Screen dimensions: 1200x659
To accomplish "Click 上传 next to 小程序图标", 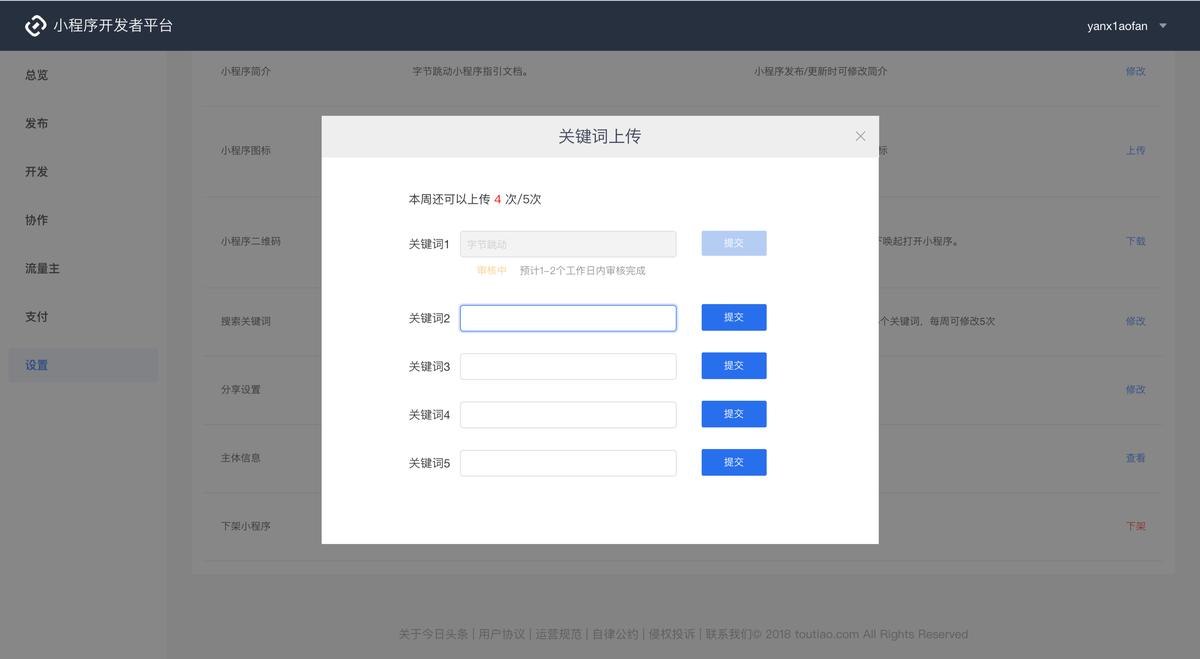I will (x=1136, y=150).
